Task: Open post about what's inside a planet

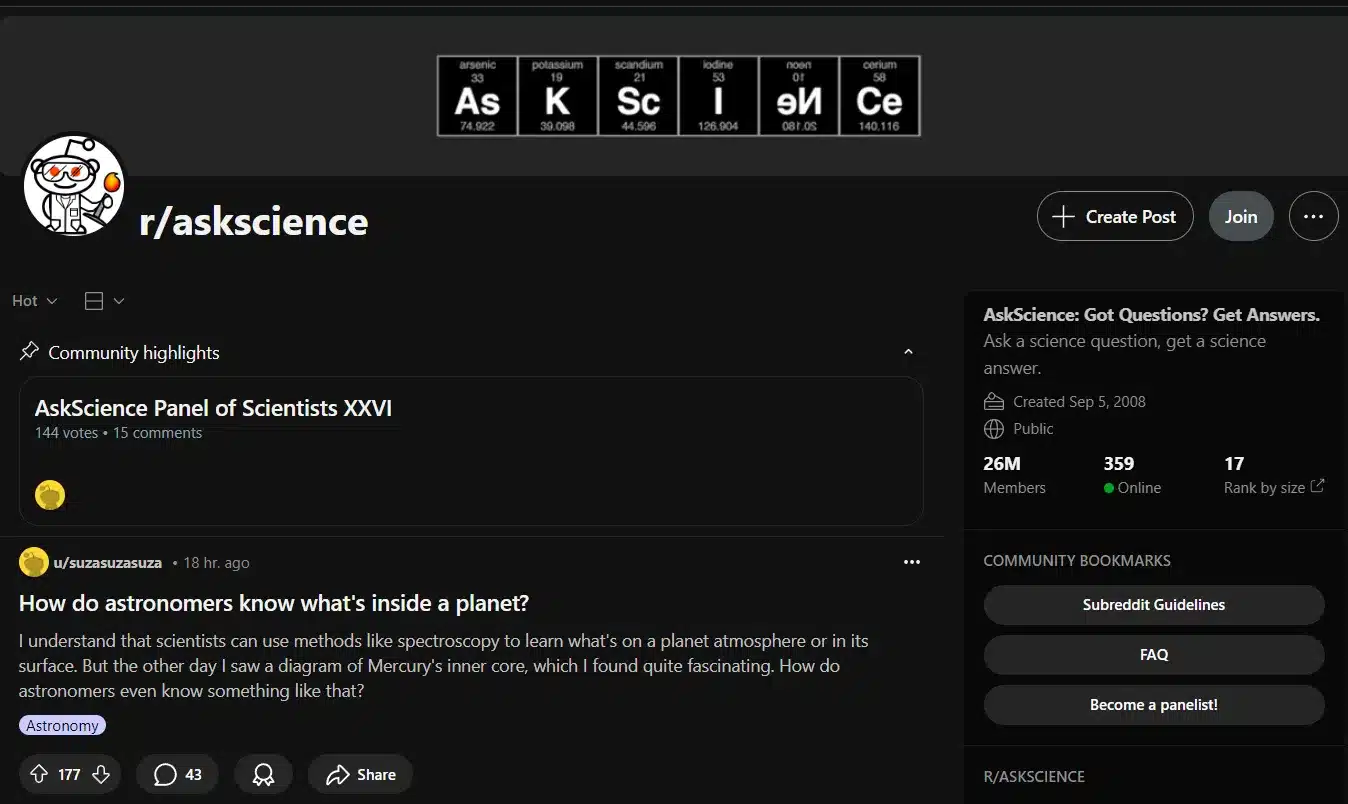Action: tap(274, 603)
